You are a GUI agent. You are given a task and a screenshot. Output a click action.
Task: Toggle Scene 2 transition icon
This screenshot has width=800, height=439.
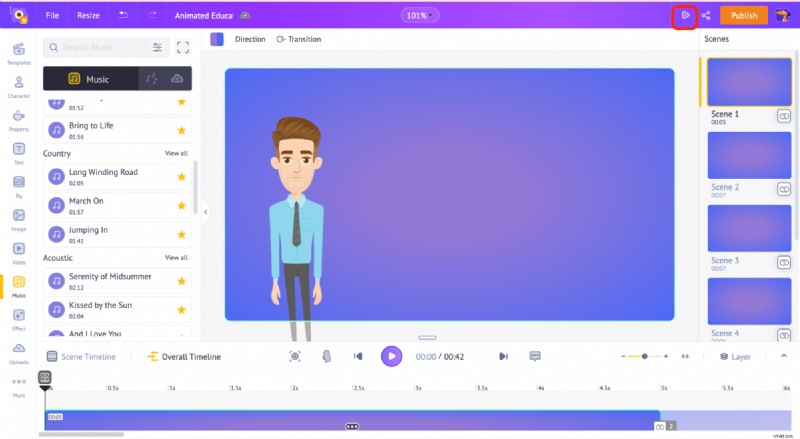click(784, 189)
